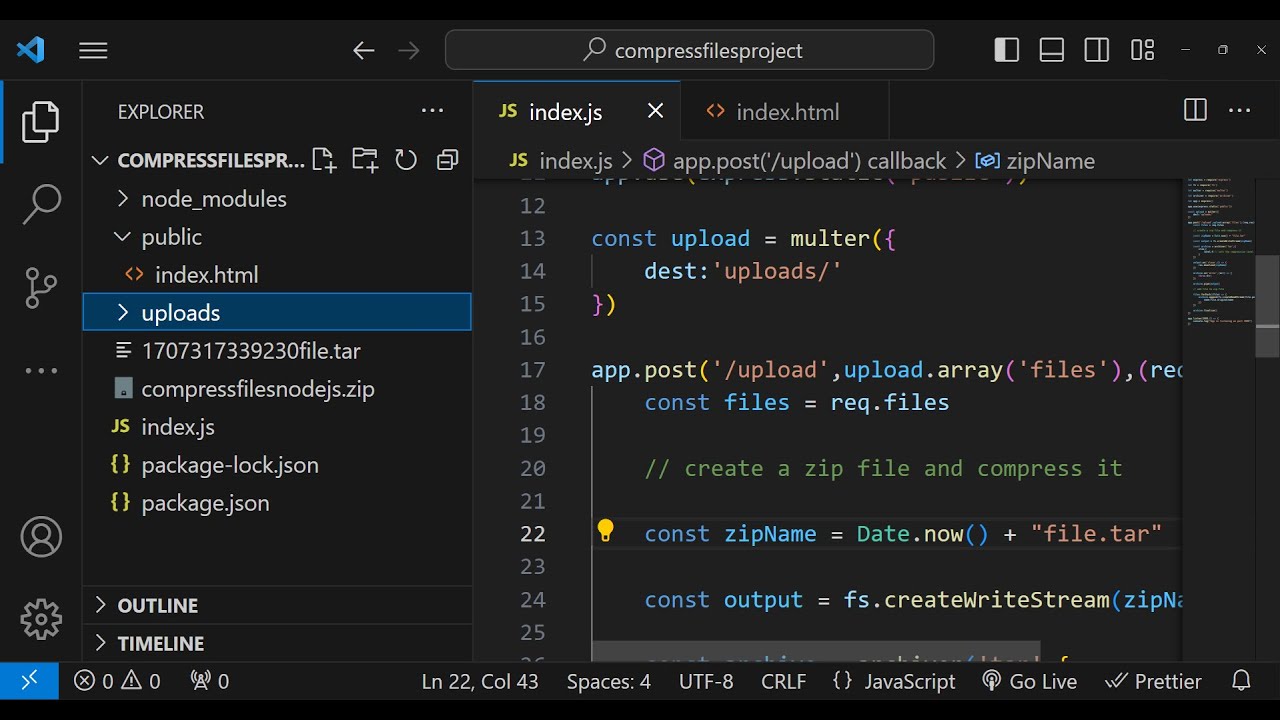Image resolution: width=1280 pixels, height=720 pixels.
Task: Open the Search view in activity bar
Action: 41,204
